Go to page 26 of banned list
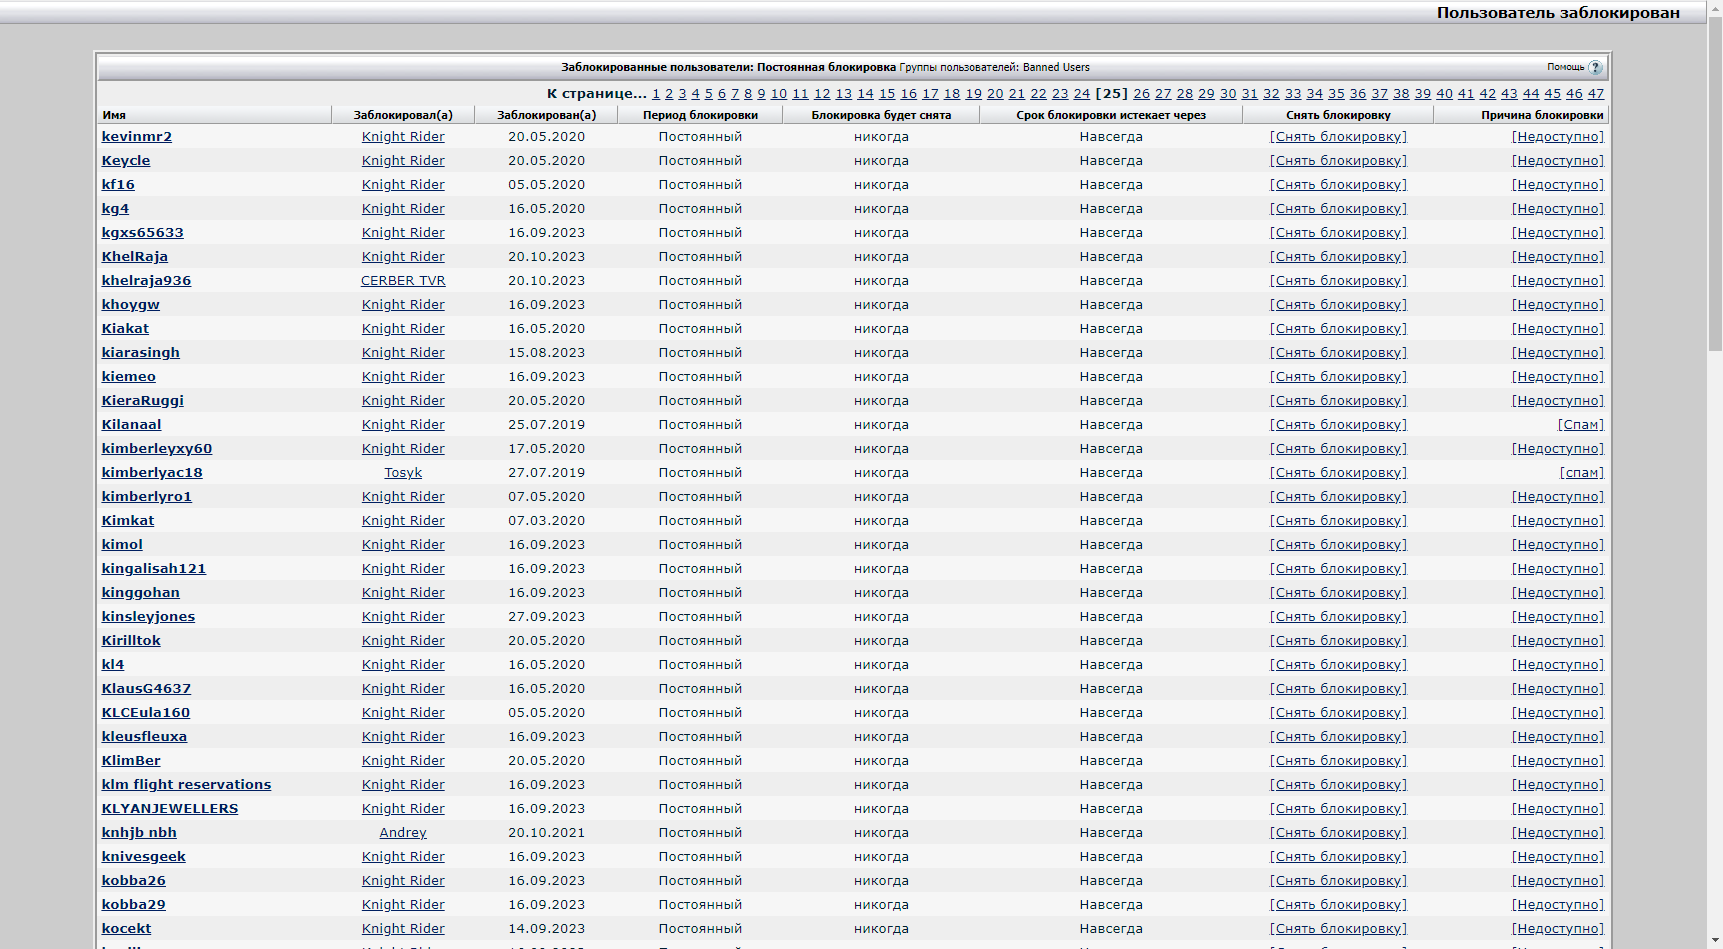 pos(1141,93)
